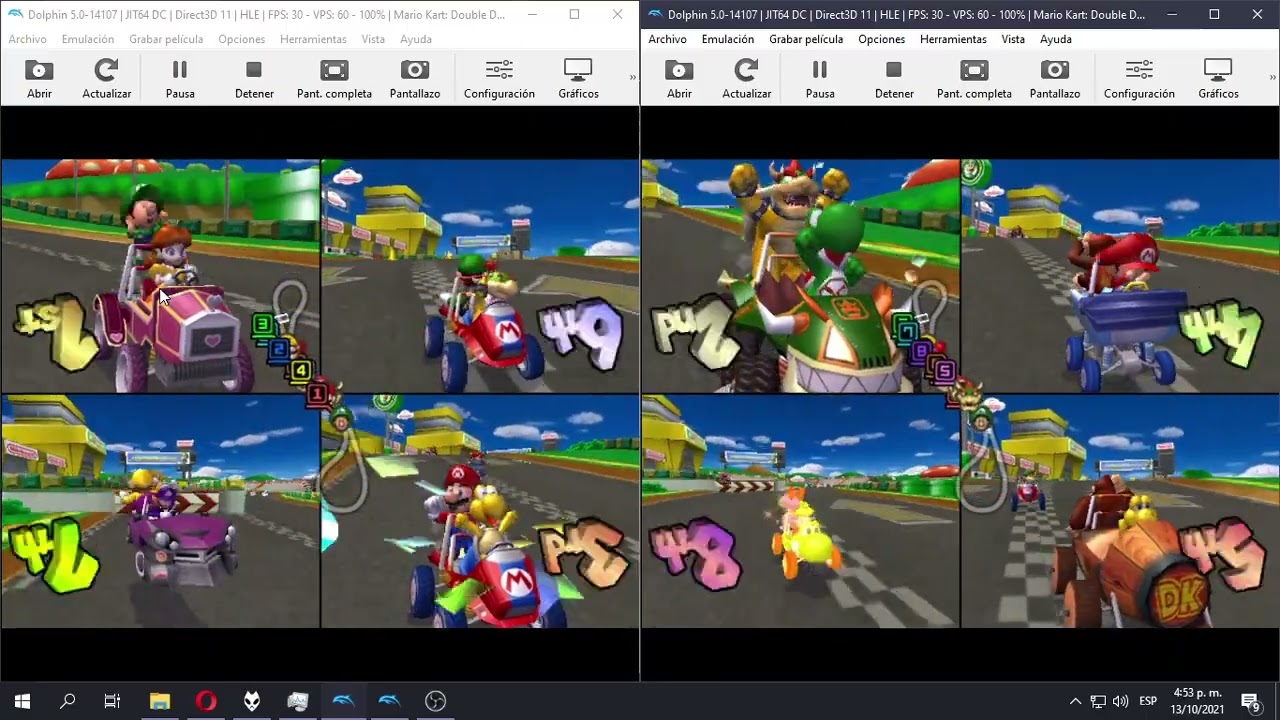Toggle Pant. completa in right Dolphin window
The height and width of the screenshot is (720, 1280).
coord(974,79)
